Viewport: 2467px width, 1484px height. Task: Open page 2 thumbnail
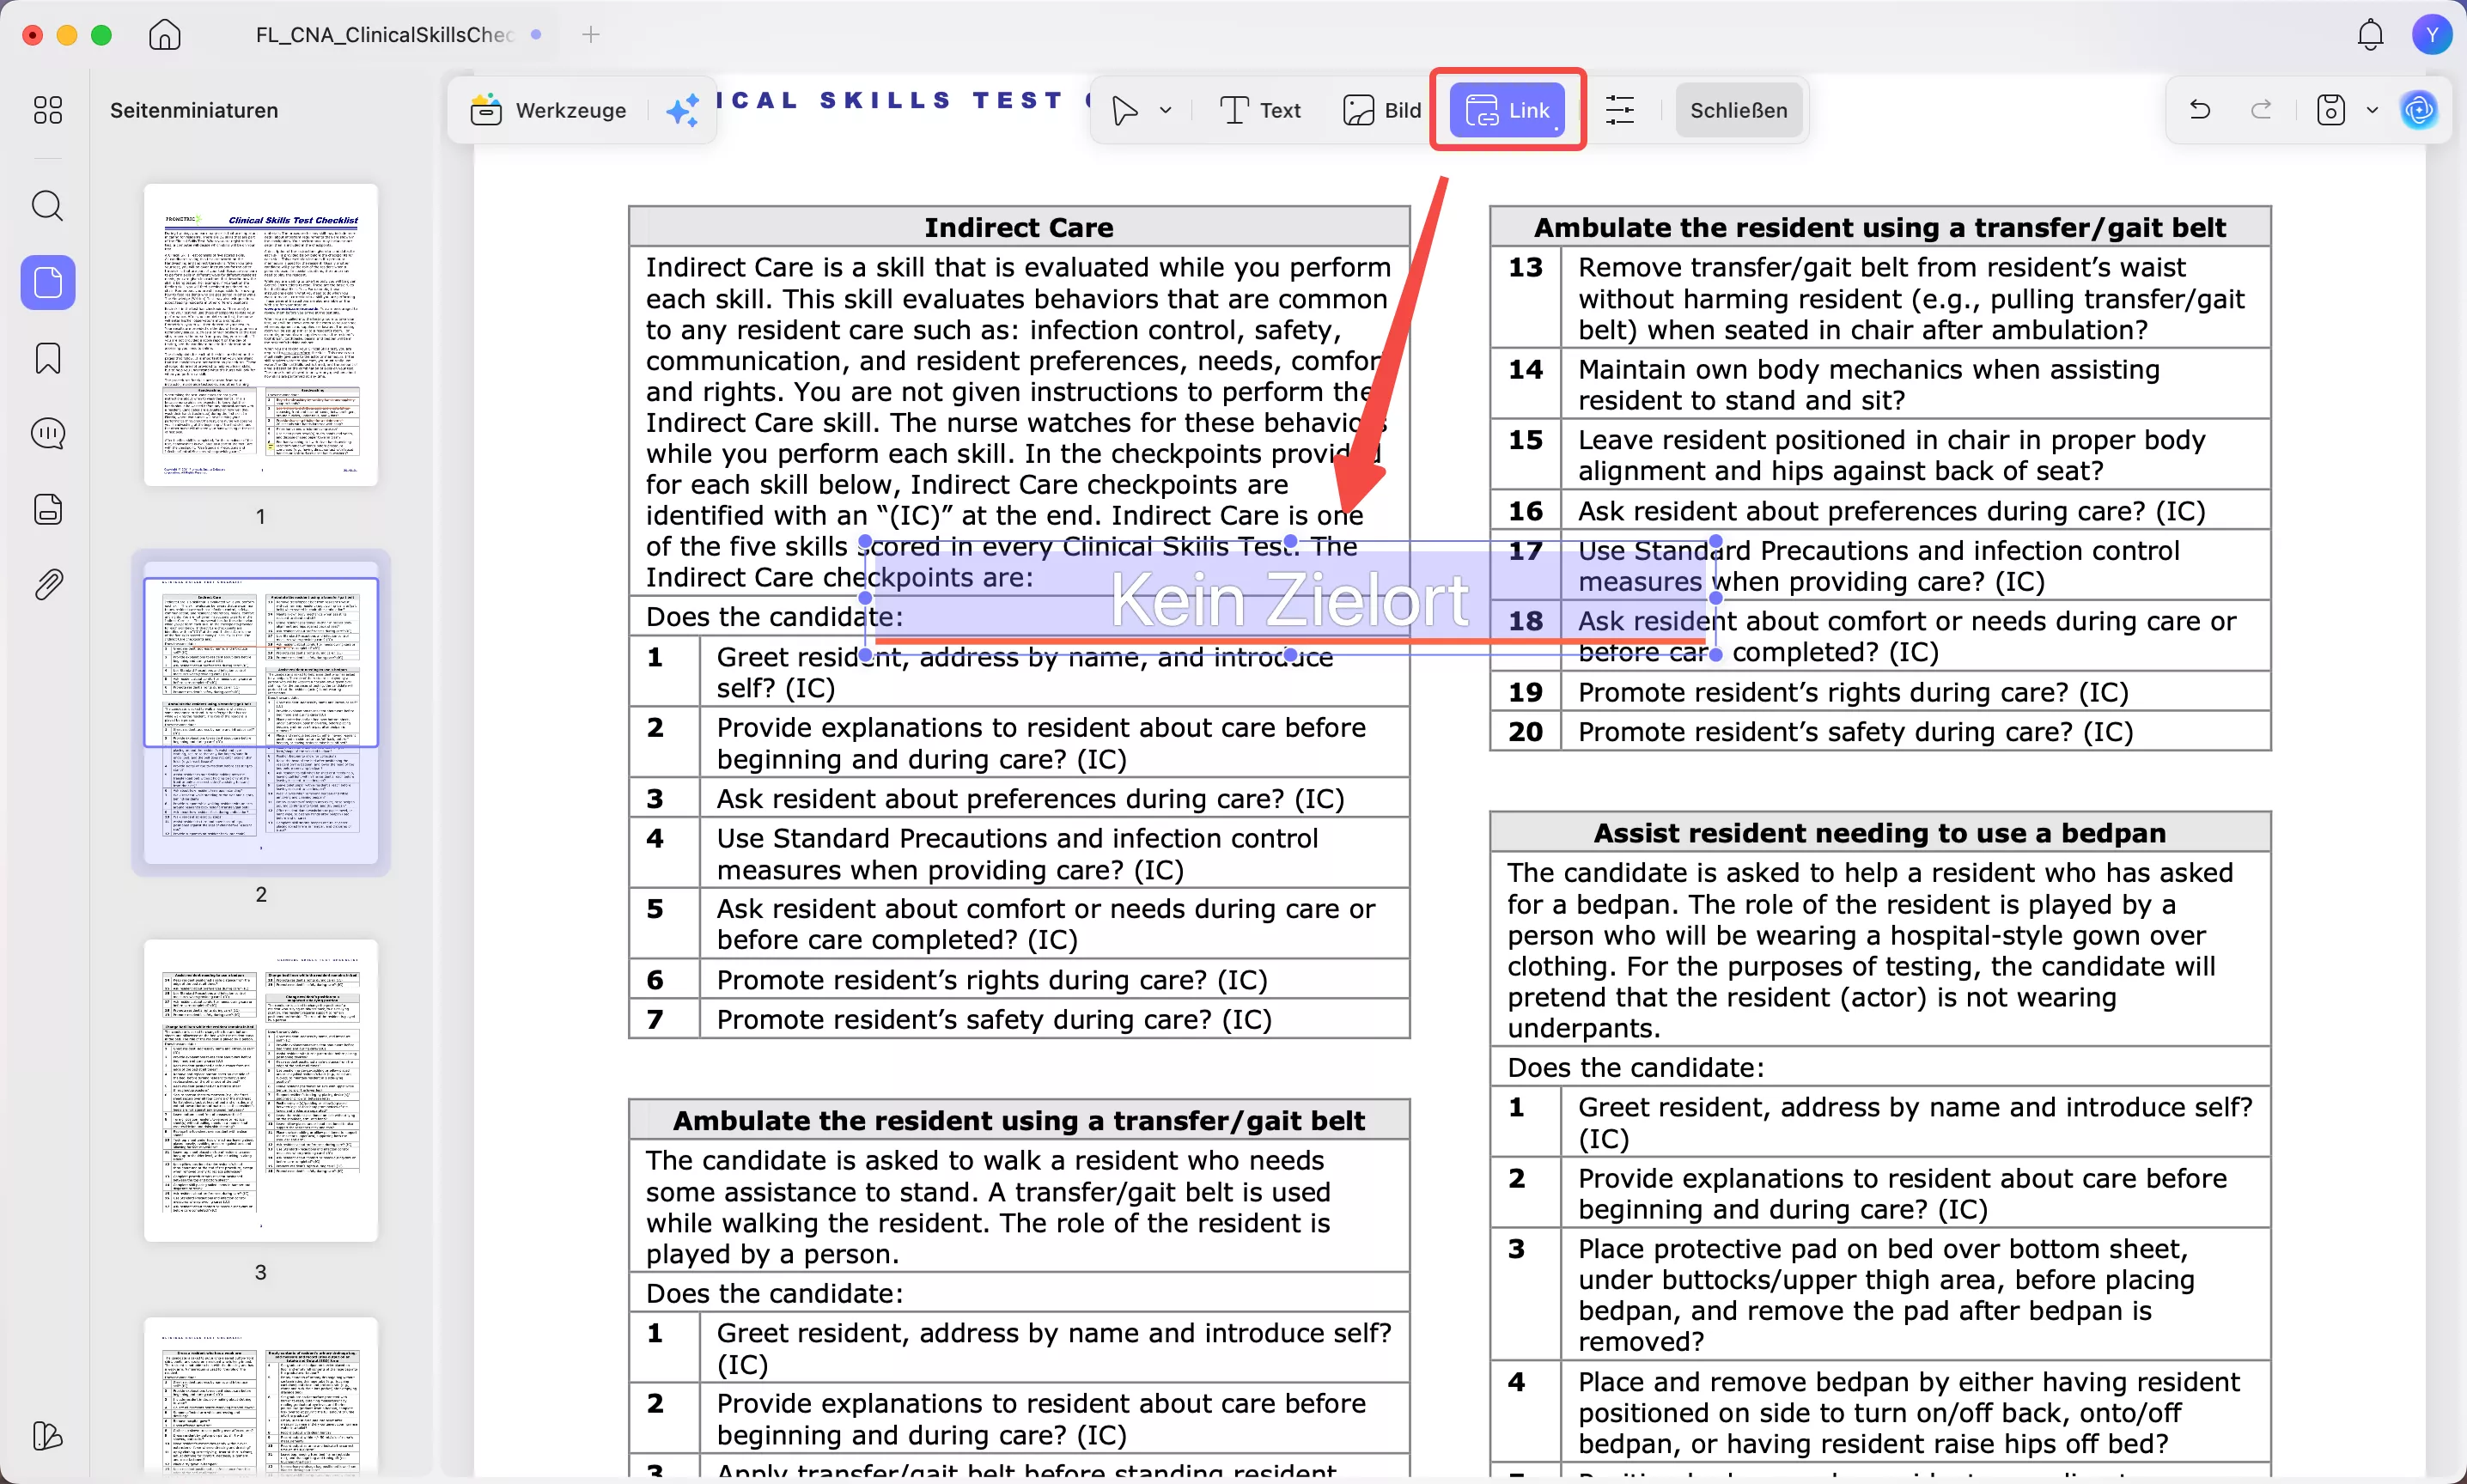tap(261, 713)
